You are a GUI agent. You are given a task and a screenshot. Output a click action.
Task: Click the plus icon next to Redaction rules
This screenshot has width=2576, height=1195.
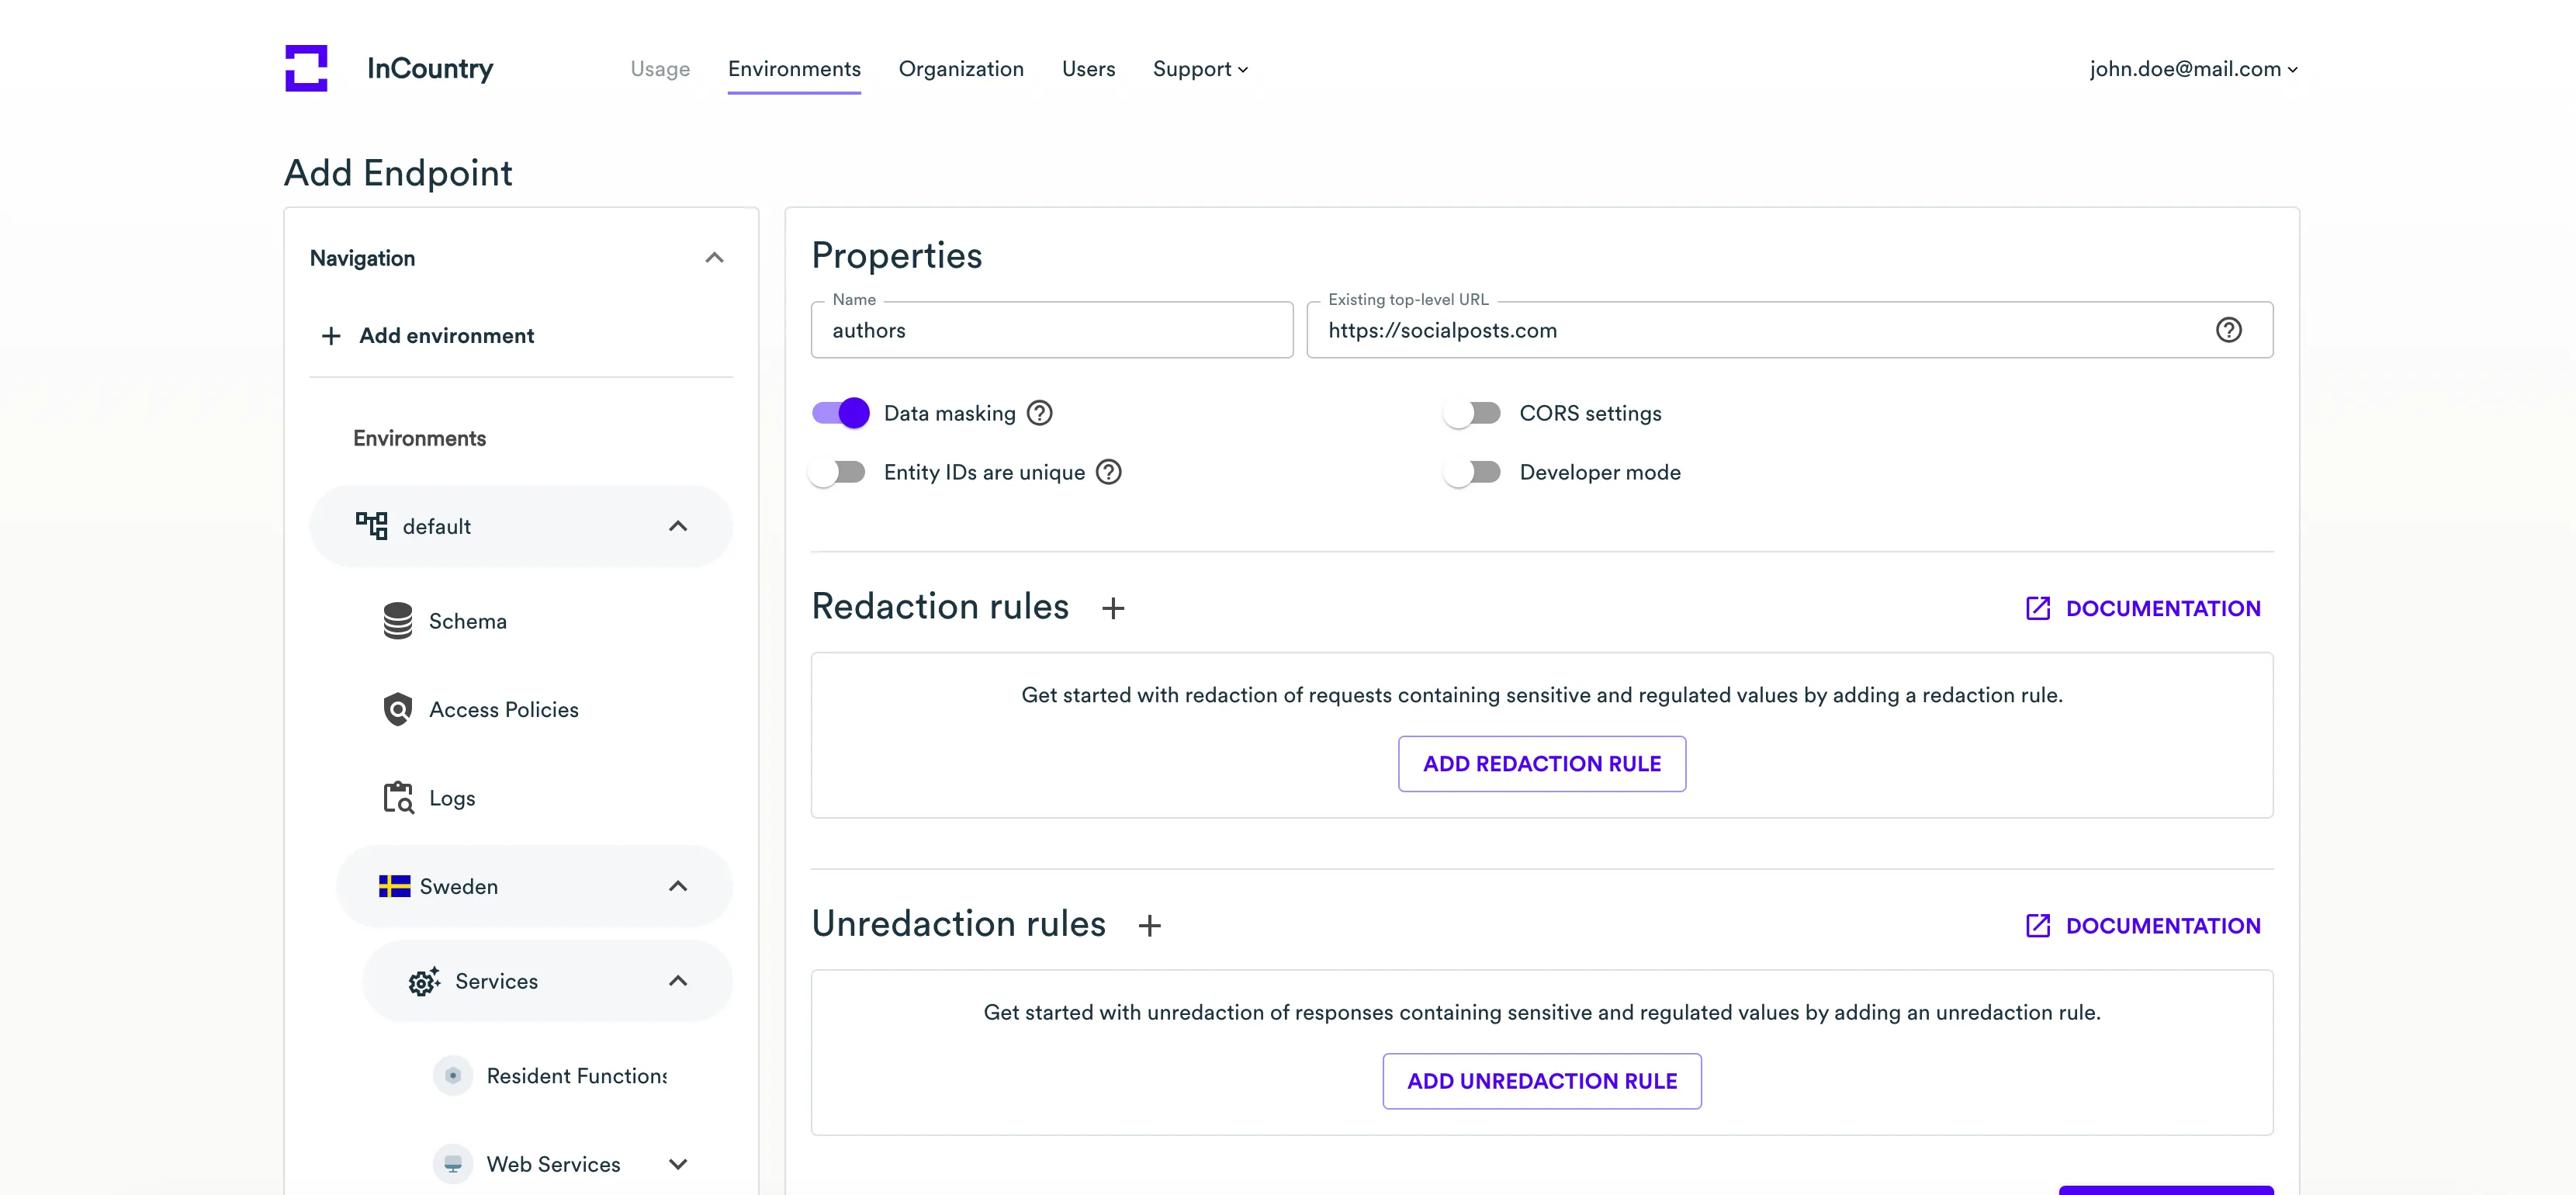(x=1113, y=608)
